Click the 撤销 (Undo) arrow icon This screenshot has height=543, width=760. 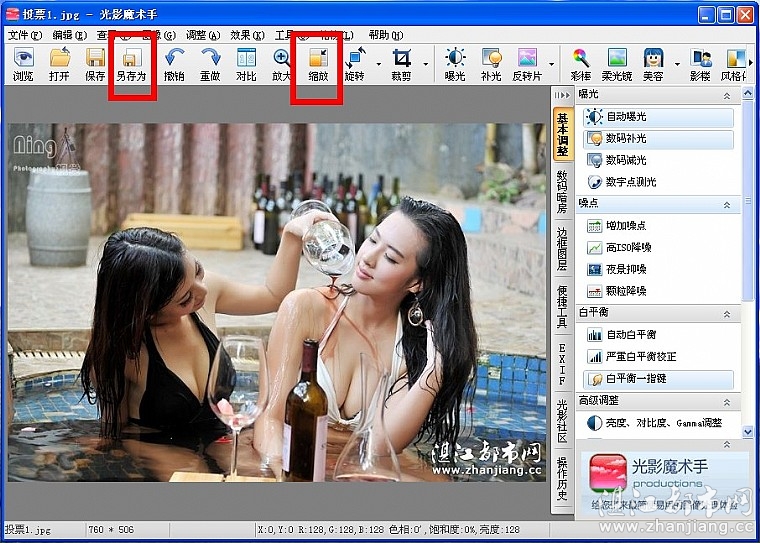pyautogui.click(x=174, y=62)
